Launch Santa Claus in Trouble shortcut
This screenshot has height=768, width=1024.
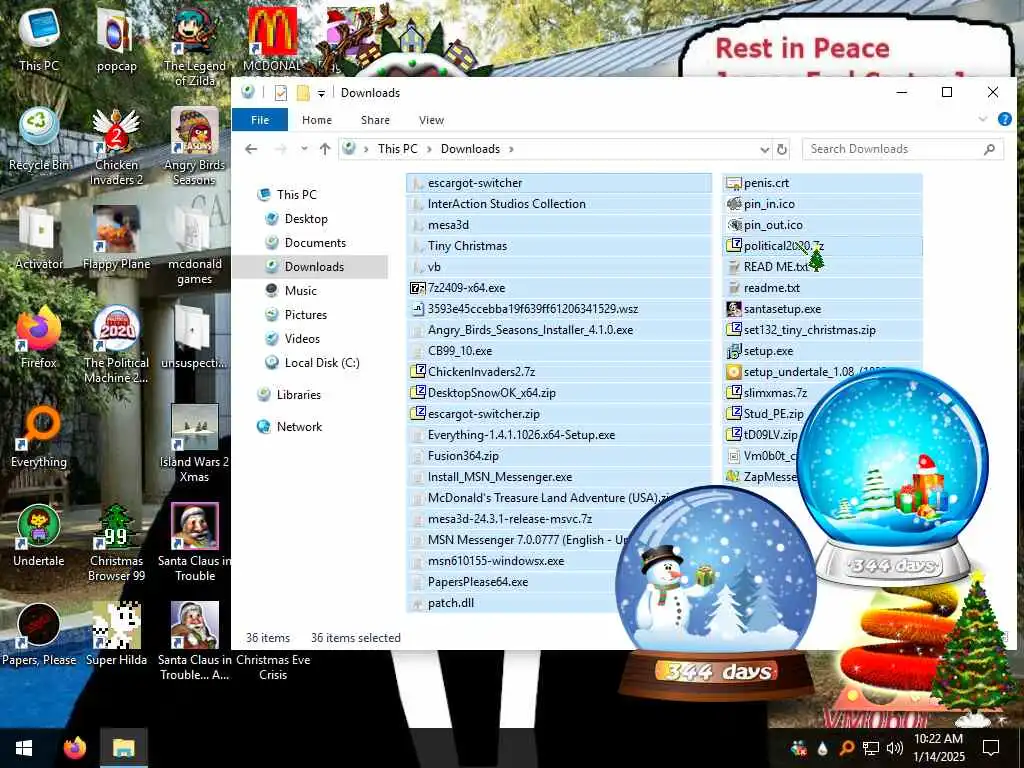[195, 543]
